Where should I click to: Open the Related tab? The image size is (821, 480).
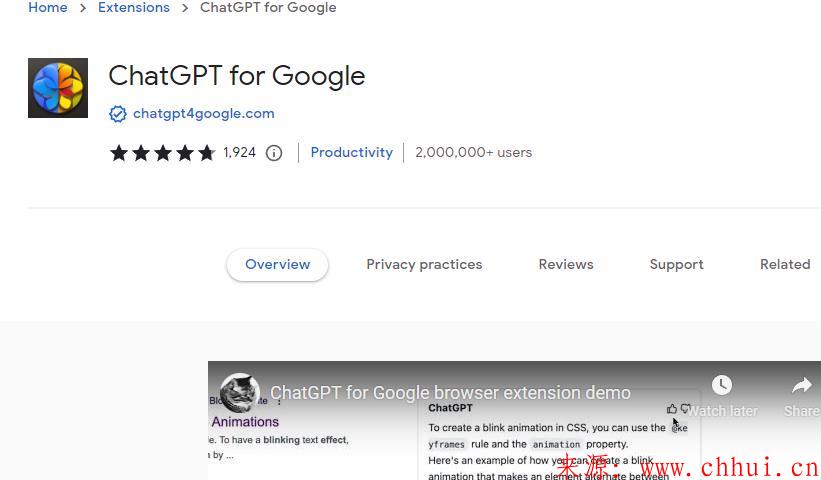pyautogui.click(x=785, y=264)
